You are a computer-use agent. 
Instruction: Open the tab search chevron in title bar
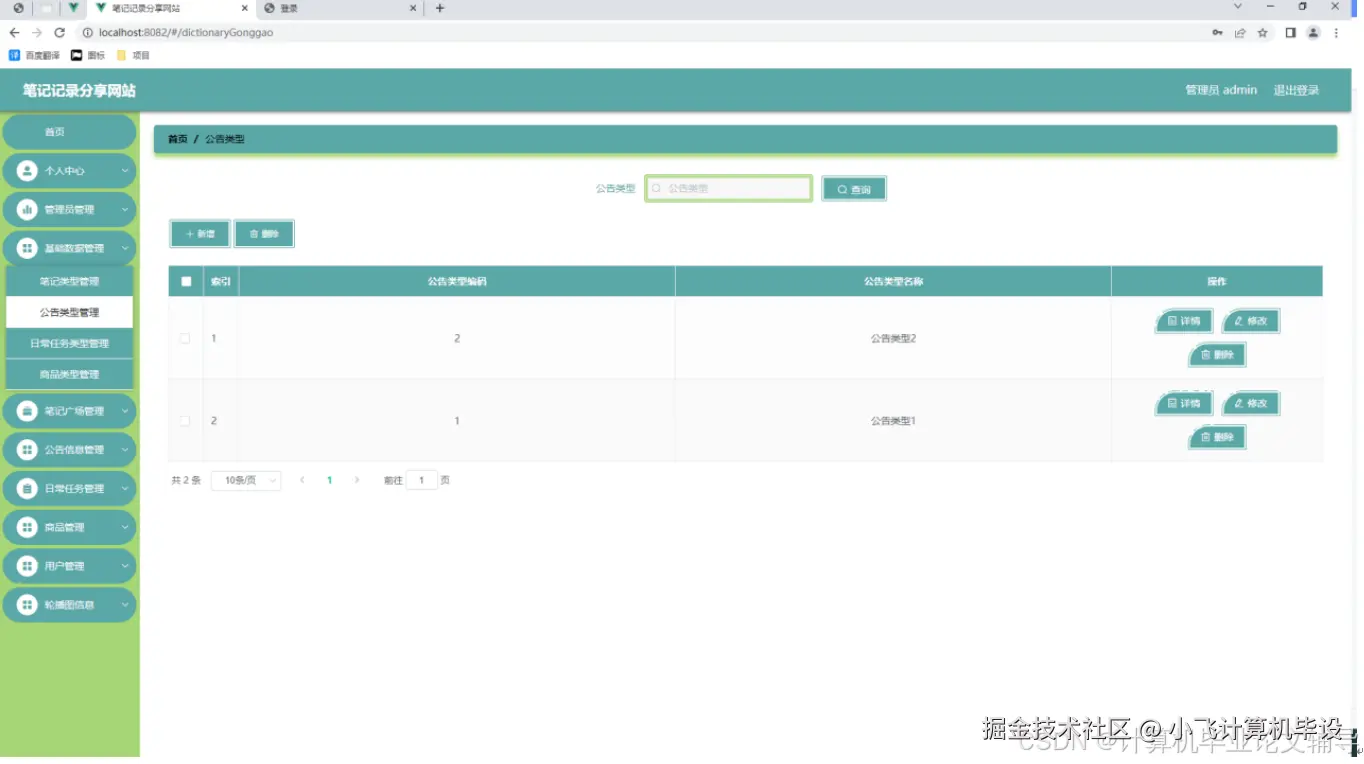(1238, 7)
